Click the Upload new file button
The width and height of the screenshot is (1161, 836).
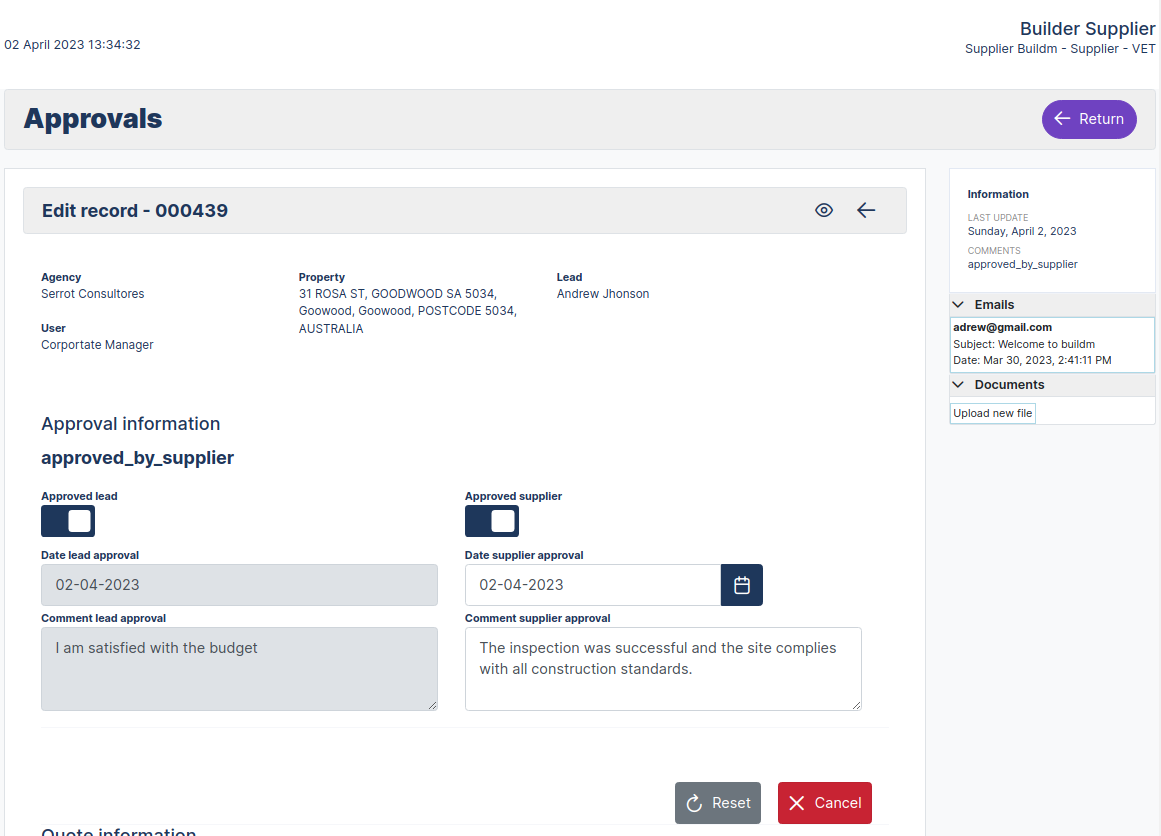pyautogui.click(x=992, y=412)
